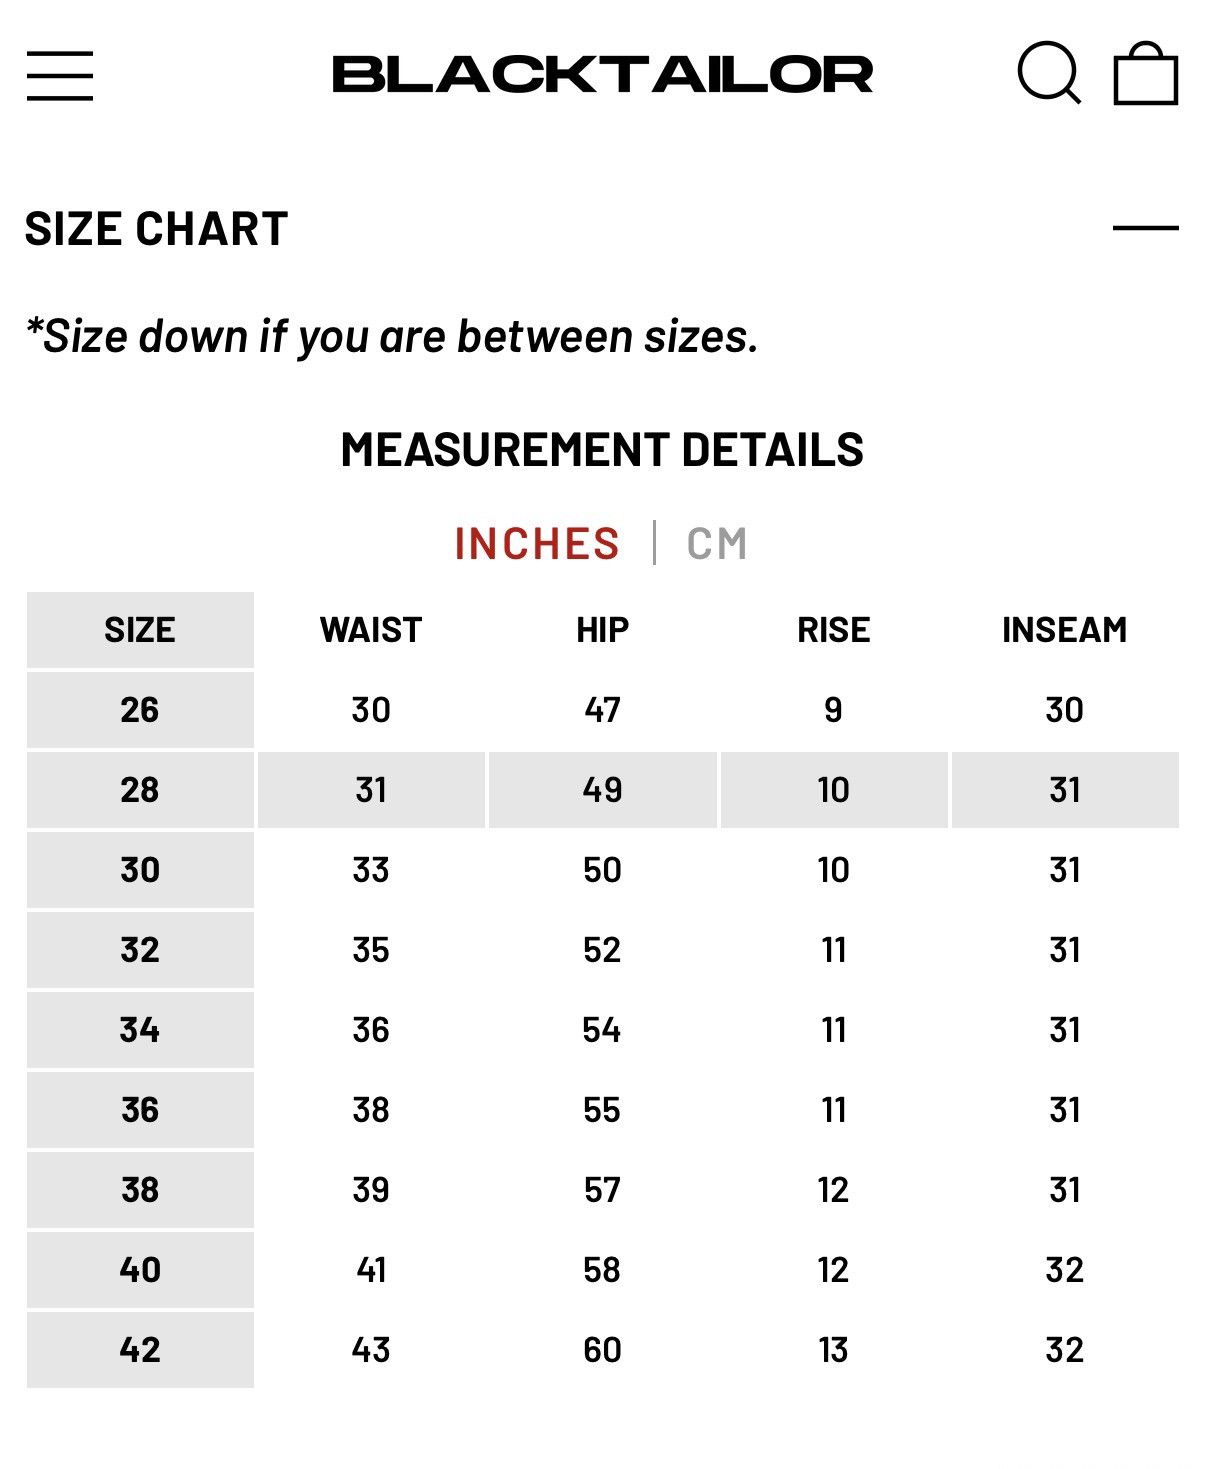Select the size 26 row label

click(x=140, y=710)
